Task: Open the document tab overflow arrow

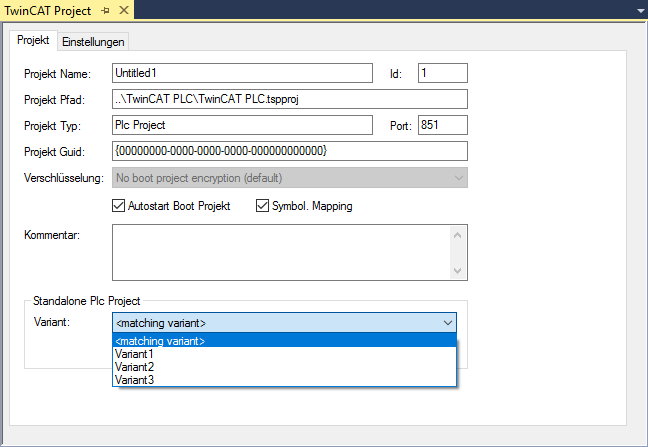Action: point(641,11)
